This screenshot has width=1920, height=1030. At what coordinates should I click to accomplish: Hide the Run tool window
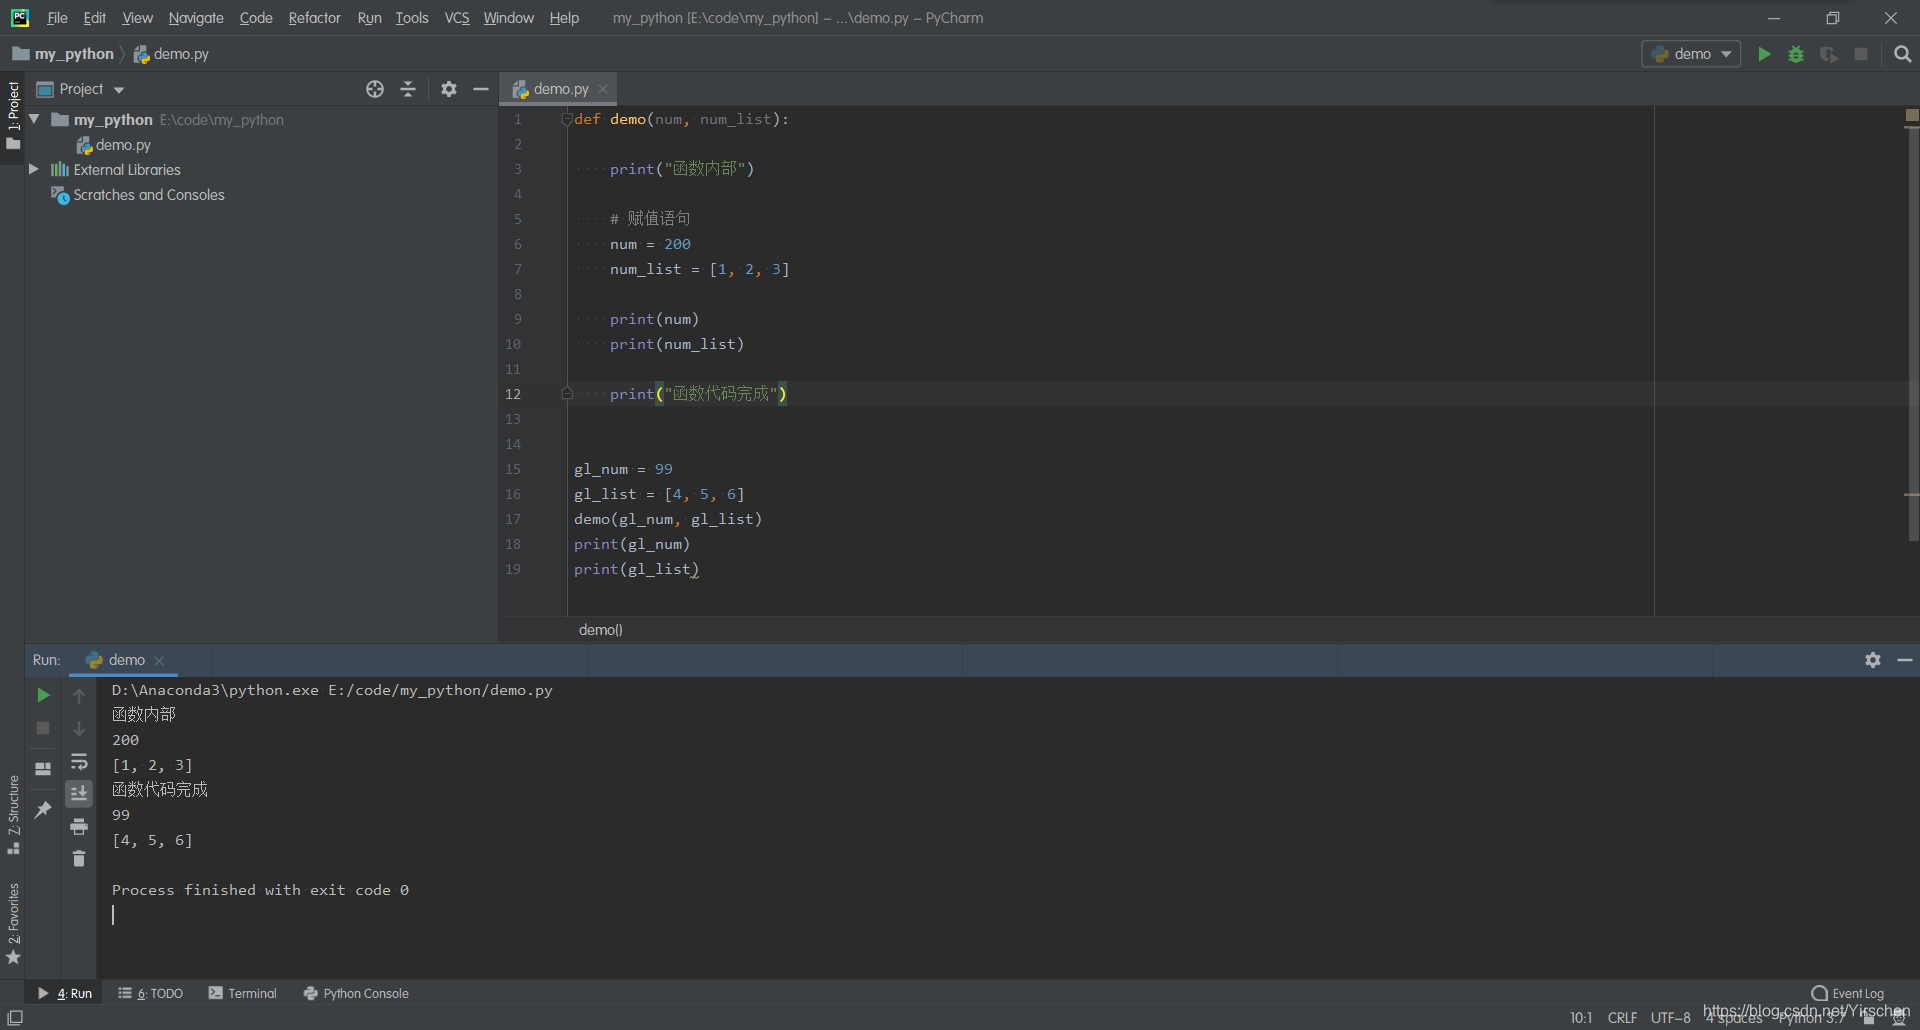1905,660
